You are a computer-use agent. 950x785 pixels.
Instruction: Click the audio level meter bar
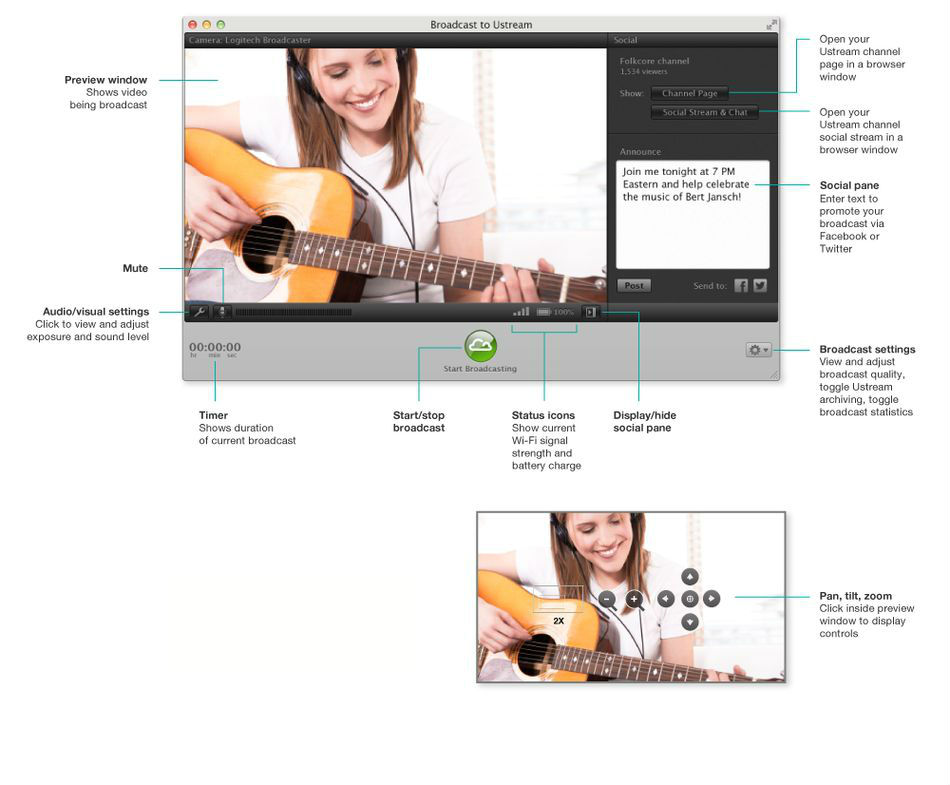pos(293,312)
